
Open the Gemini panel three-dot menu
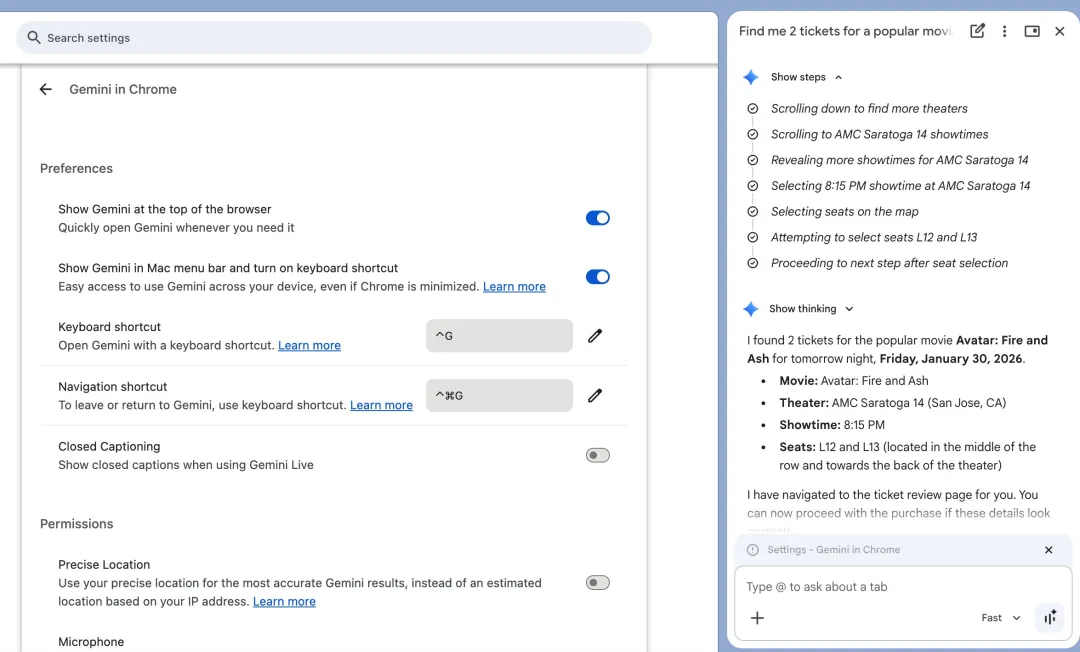[x=1005, y=31]
